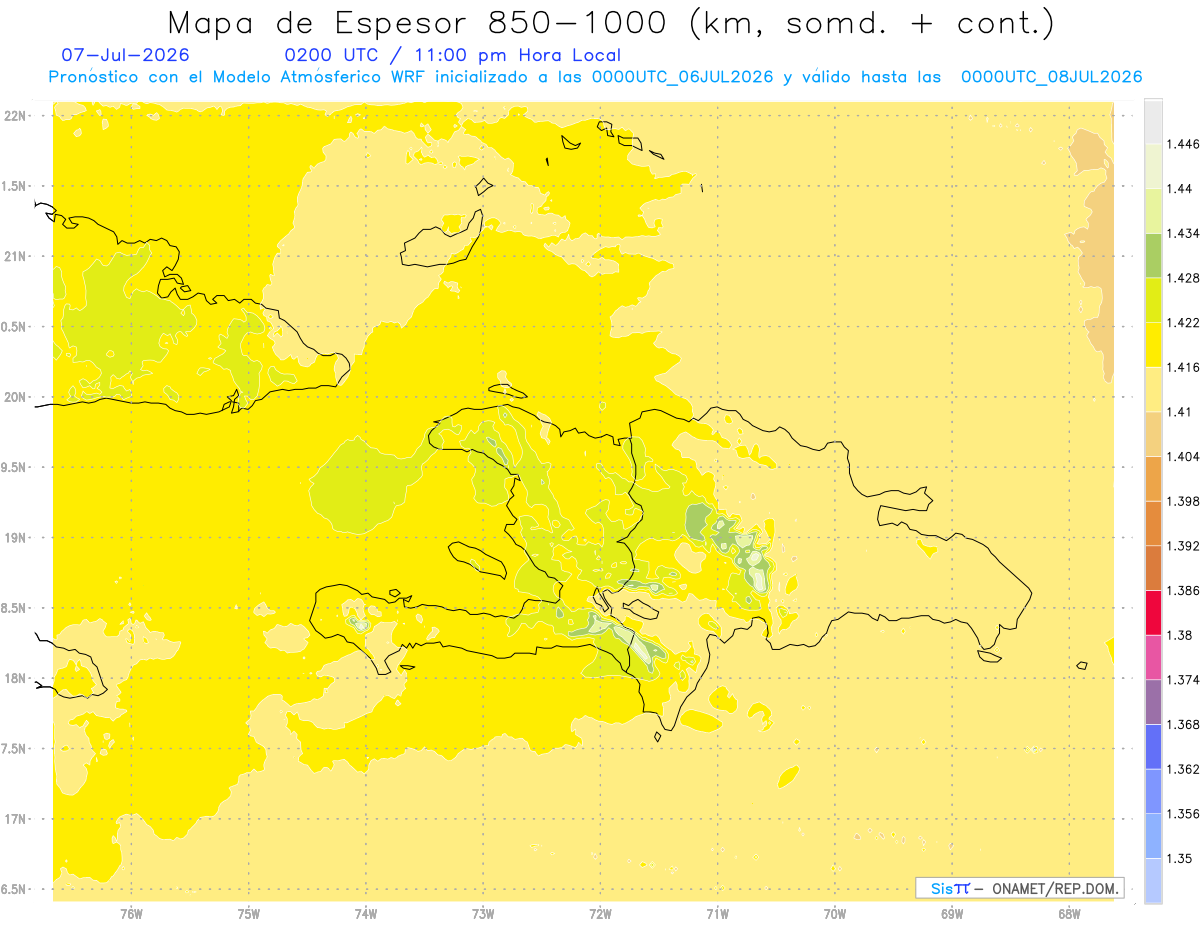Pick the green legend swatch between 1.428 and 1.434
1200x927 pixels.
pyautogui.click(x=1153, y=255)
